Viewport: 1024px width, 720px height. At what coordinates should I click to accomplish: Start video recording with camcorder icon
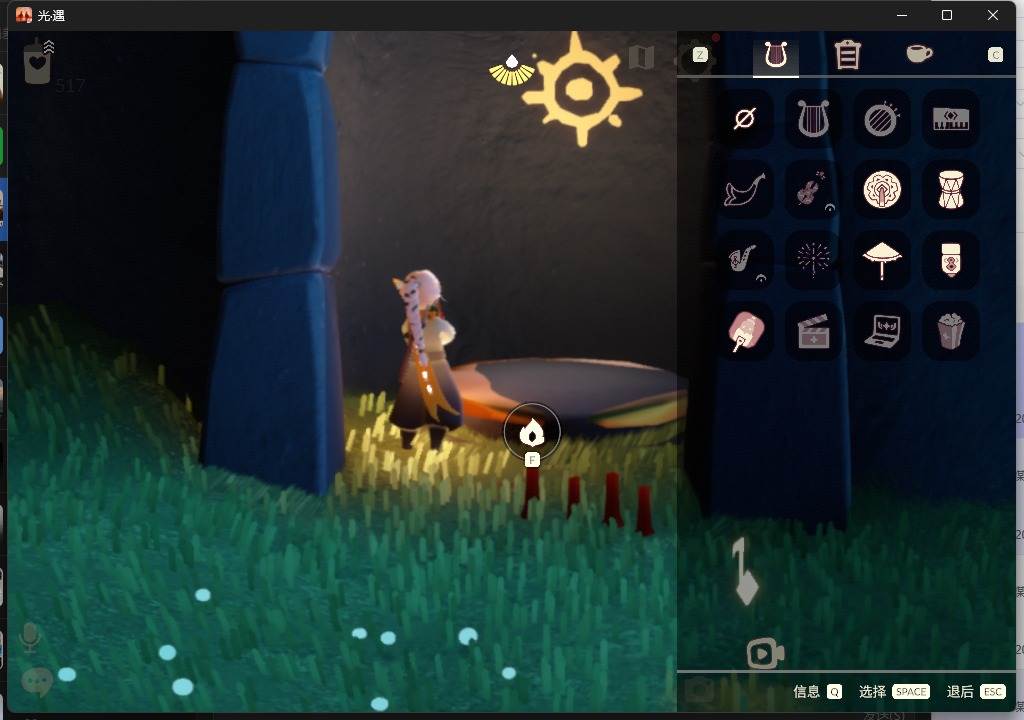pyautogui.click(x=765, y=653)
